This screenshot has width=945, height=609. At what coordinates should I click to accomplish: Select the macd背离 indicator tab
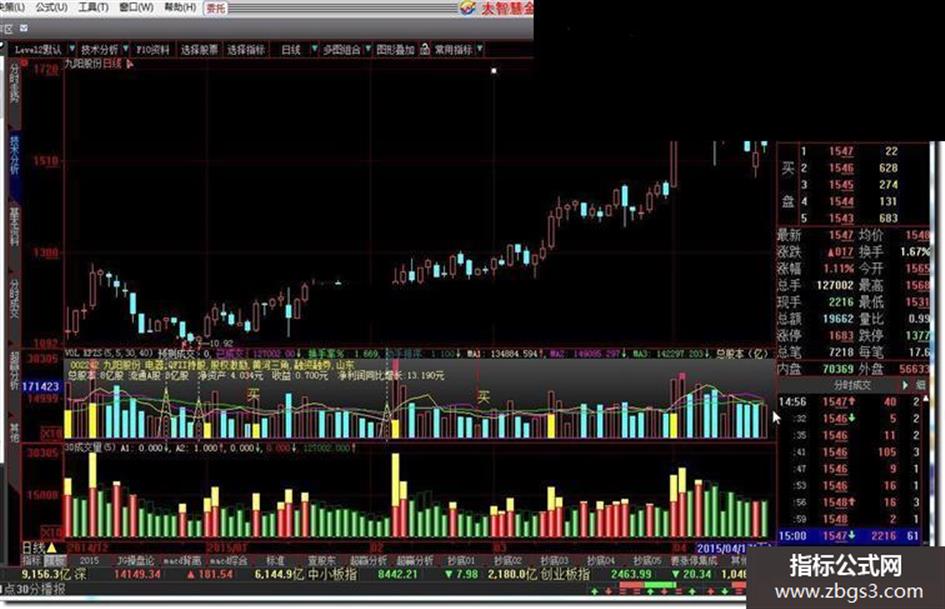(182, 561)
